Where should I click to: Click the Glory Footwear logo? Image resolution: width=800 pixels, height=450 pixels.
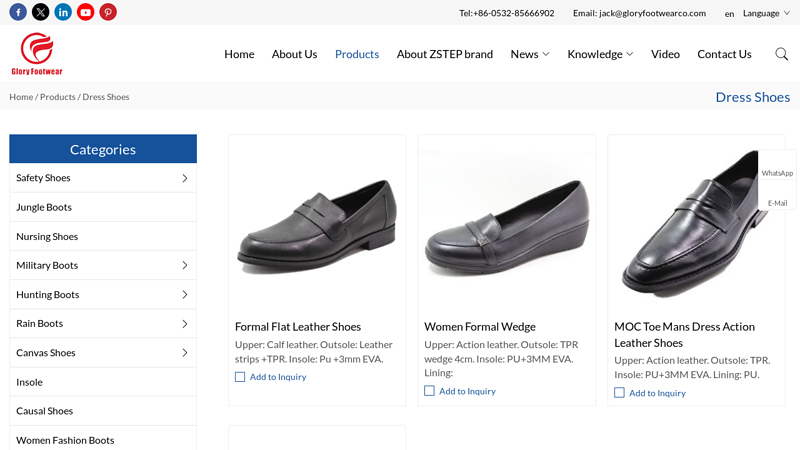(x=37, y=54)
